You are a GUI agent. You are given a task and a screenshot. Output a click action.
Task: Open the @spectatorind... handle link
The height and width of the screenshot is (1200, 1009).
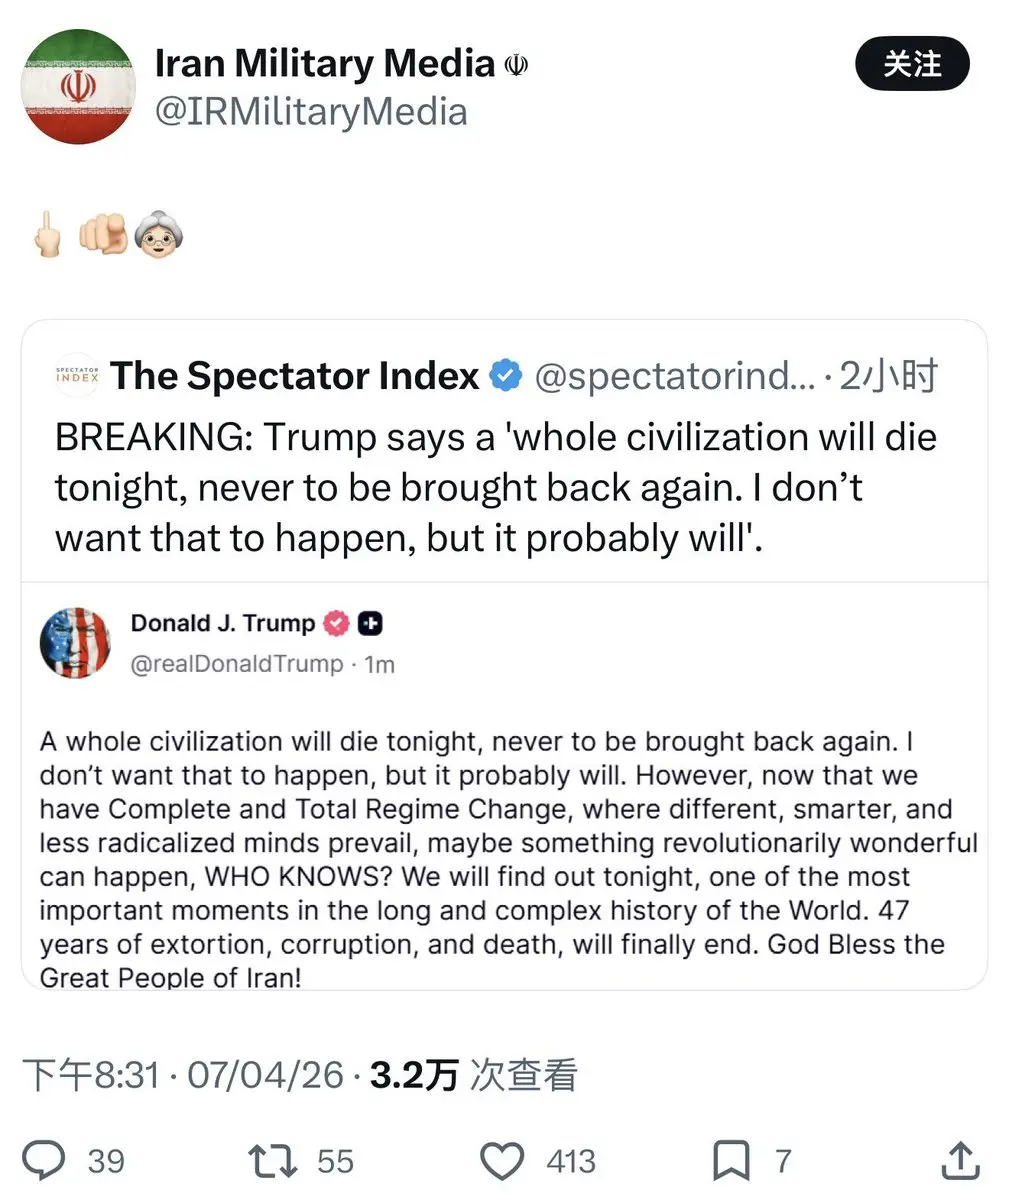pos(674,376)
